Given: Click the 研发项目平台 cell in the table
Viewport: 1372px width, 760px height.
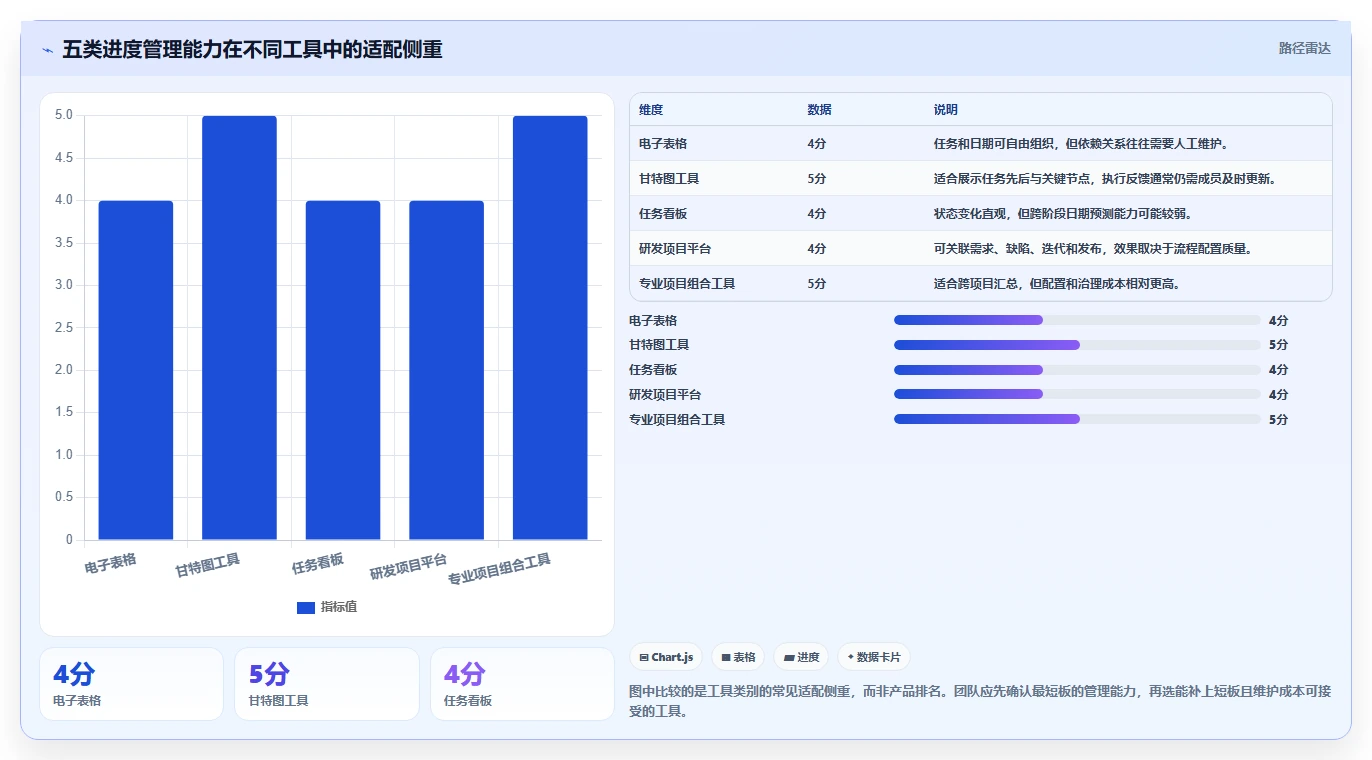Looking at the screenshot, I should coord(675,248).
